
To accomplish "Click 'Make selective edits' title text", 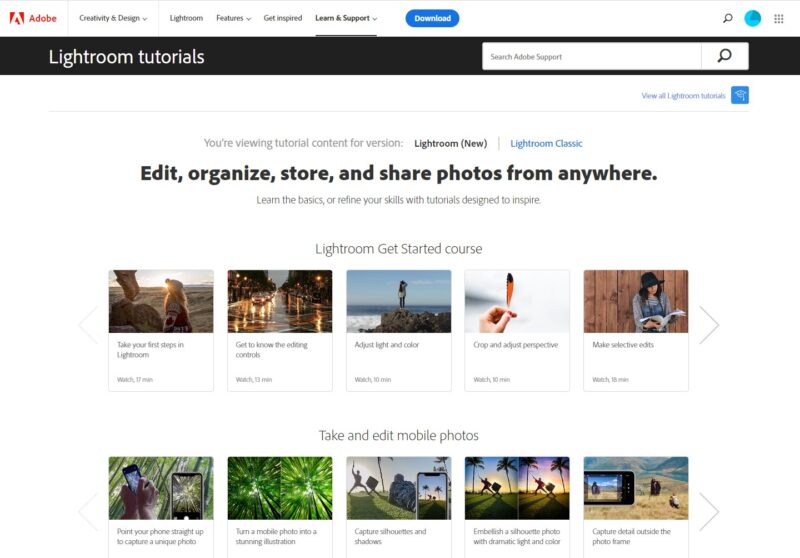I will point(623,345).
